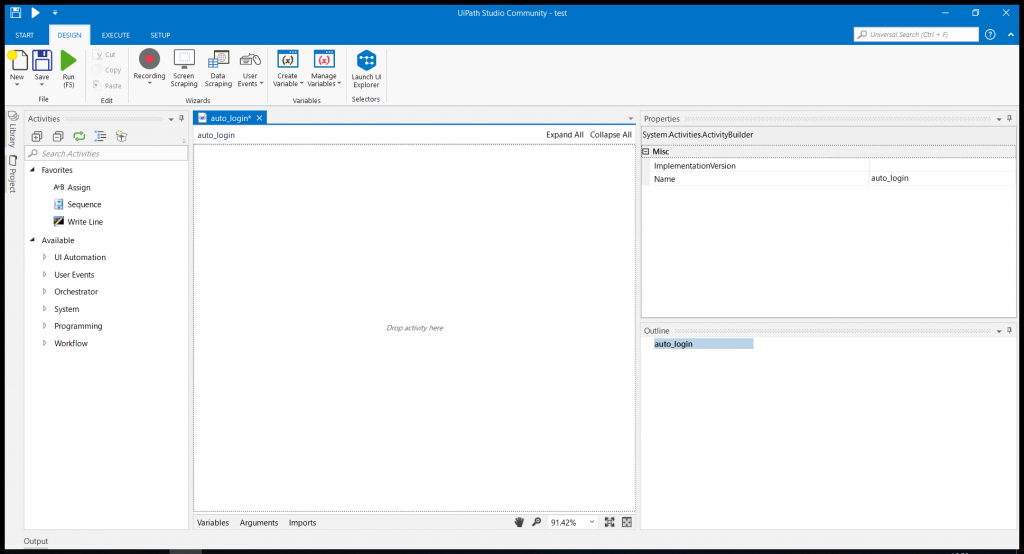Screen dimensions: 1024x554
Task: Click the Universal Search box
Action: tap(916, 35)
